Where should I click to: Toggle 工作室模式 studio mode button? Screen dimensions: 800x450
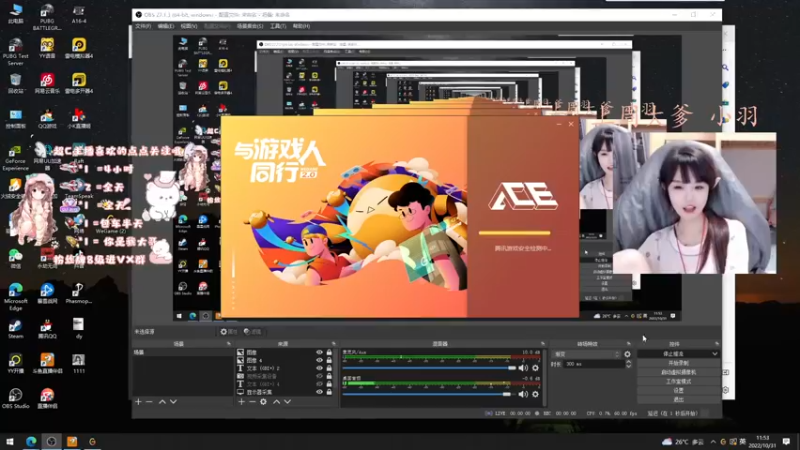click(679, 382)
